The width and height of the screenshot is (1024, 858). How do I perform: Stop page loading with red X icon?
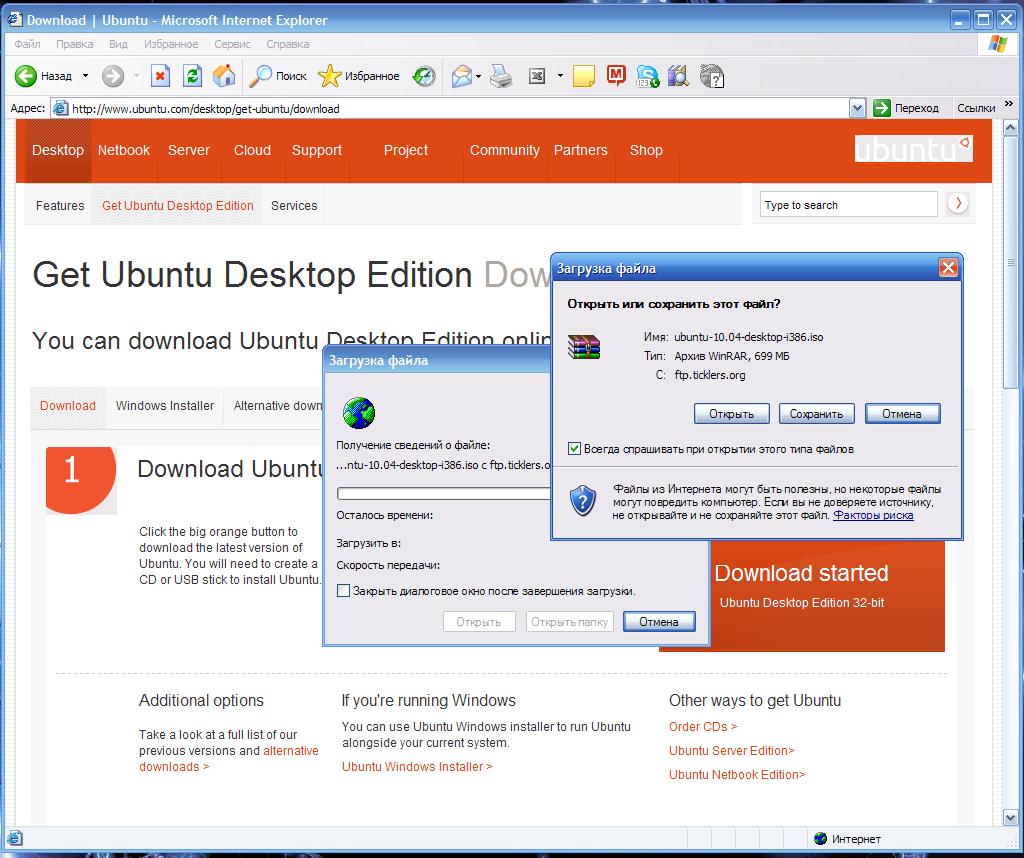[160, 76]
